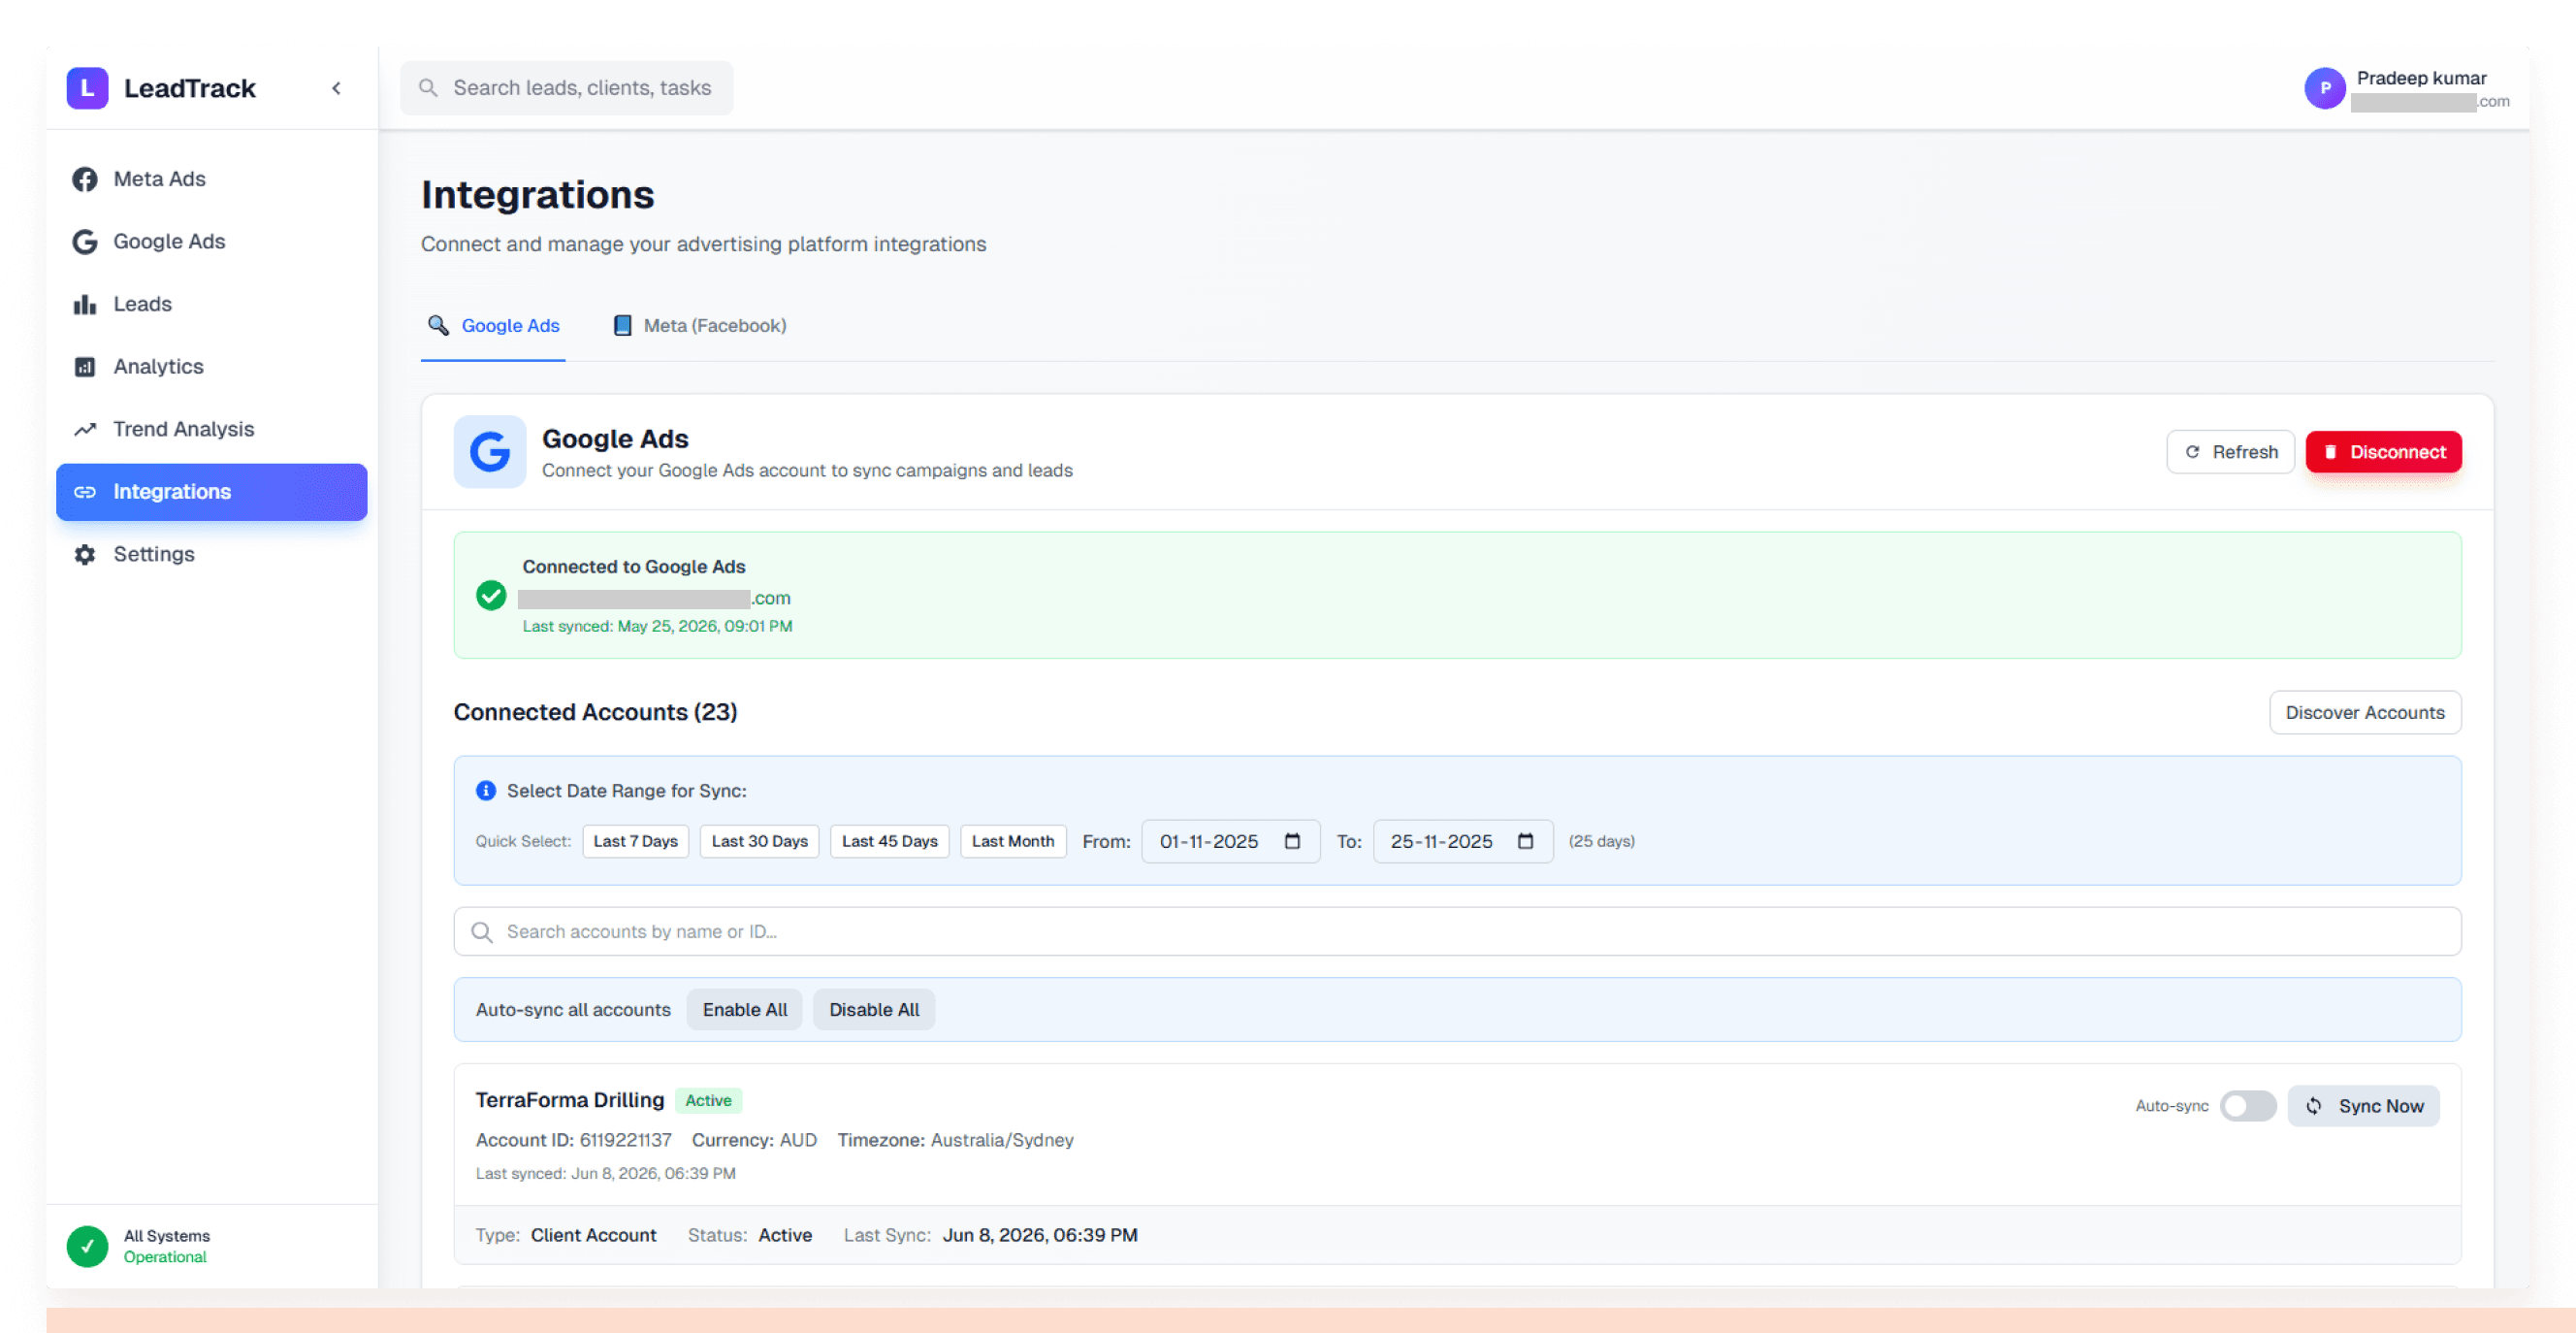Select Last Month quick range
The image size is (2576, 1333).
pos(1013,842)
